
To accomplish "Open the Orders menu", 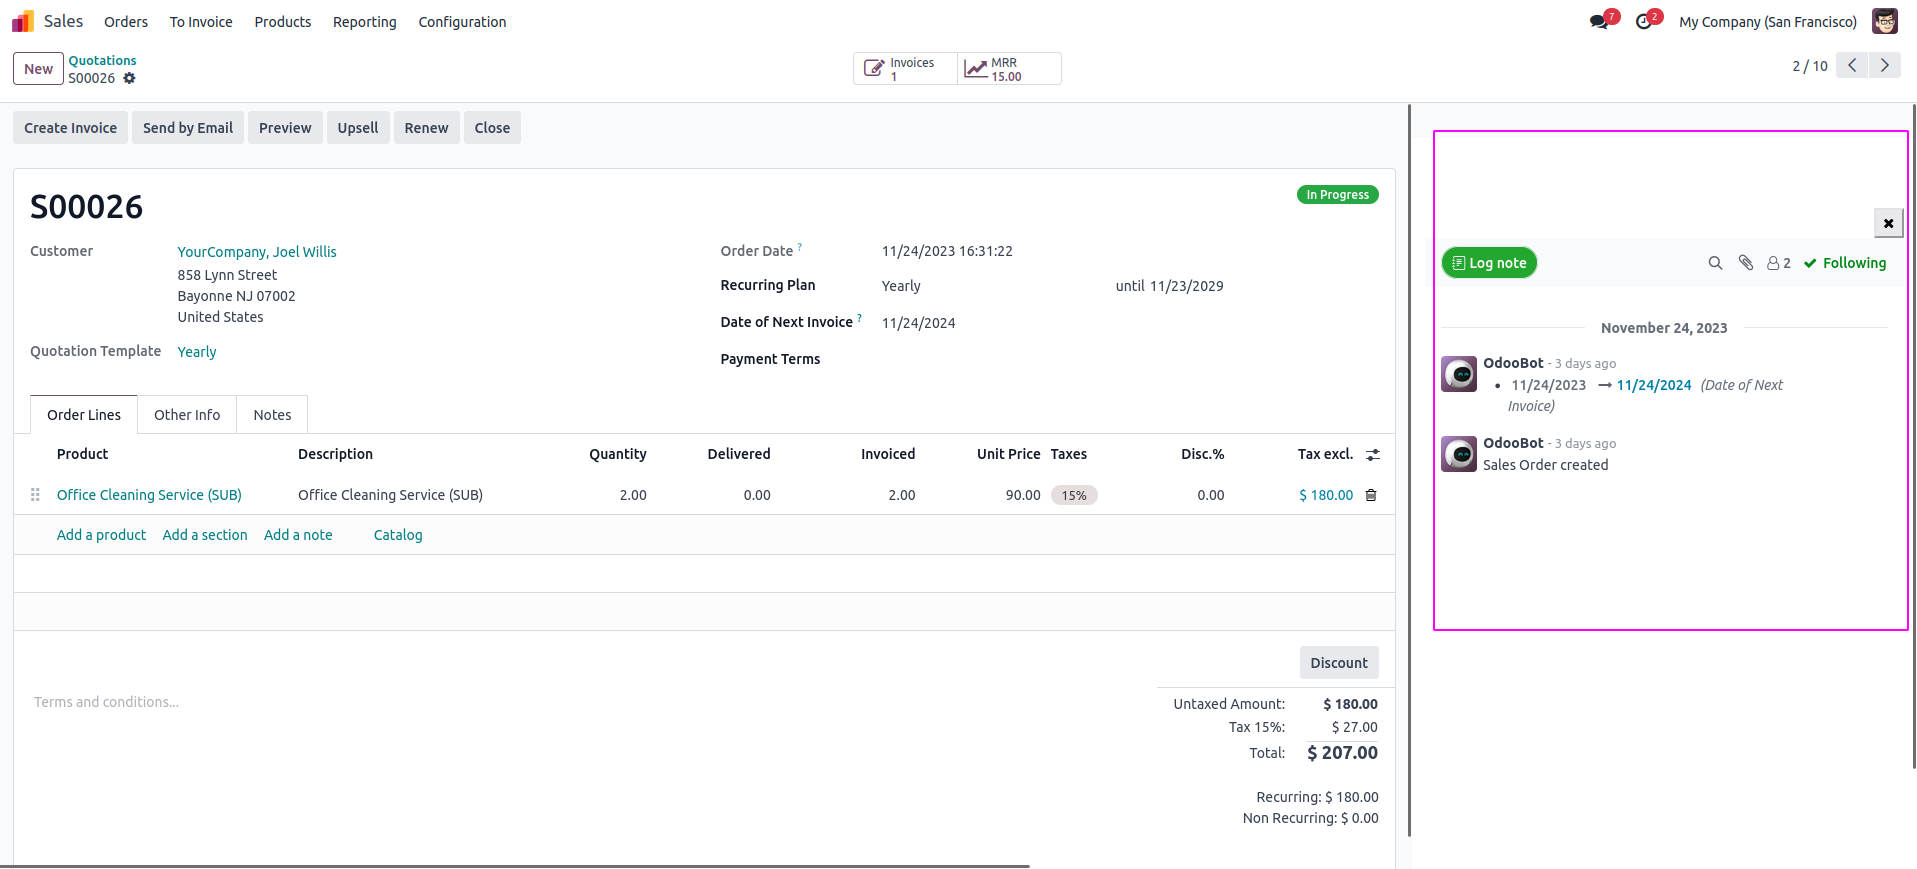I will (x=126, y=22).
